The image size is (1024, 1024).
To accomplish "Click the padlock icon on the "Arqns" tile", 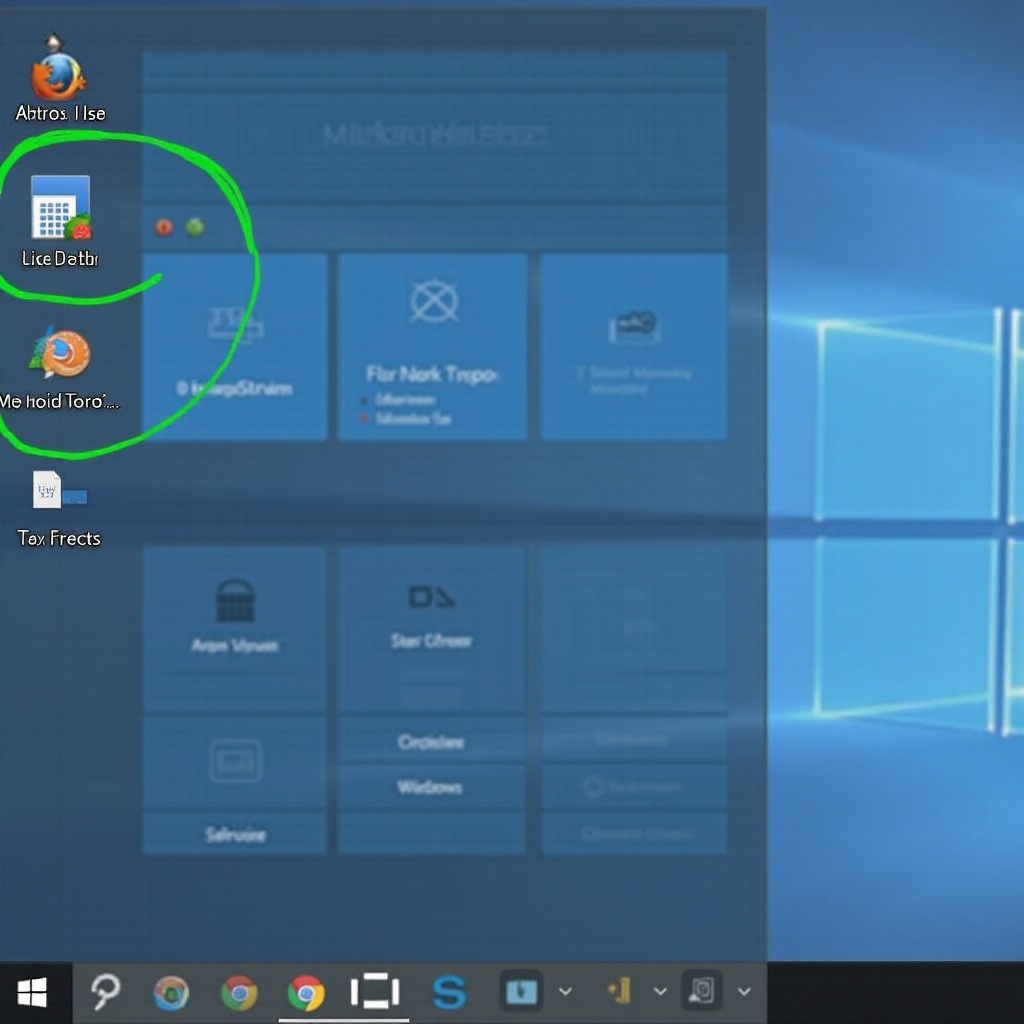I will tap(235, 601).
